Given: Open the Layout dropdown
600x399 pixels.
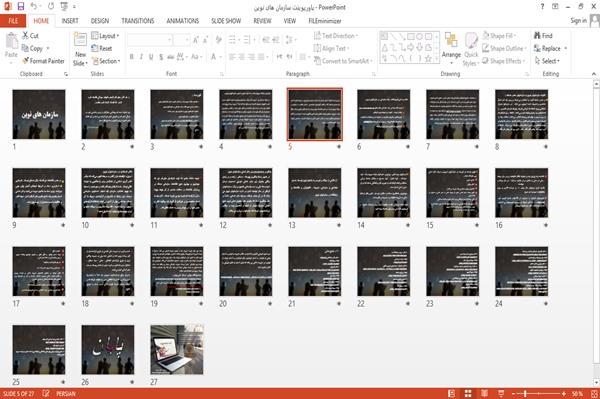Looking at the screenshot, I should (x=105, y=36).
